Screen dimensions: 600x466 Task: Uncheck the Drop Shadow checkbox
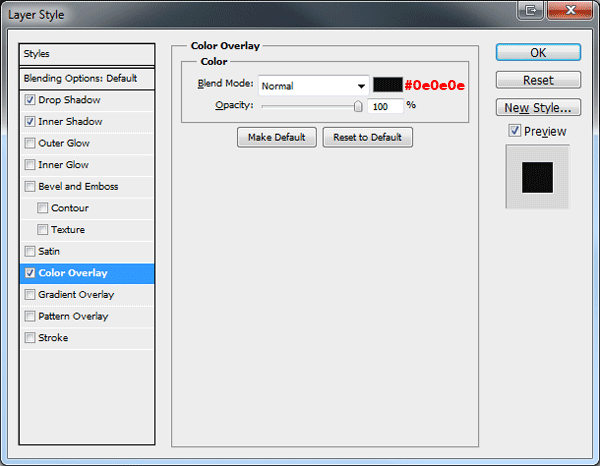point(30,100)
